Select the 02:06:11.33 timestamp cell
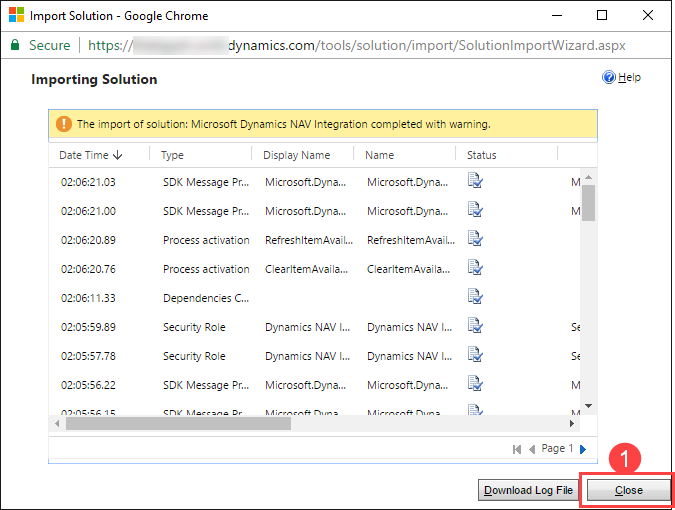The image size is (675, 510). coord(88,298)
